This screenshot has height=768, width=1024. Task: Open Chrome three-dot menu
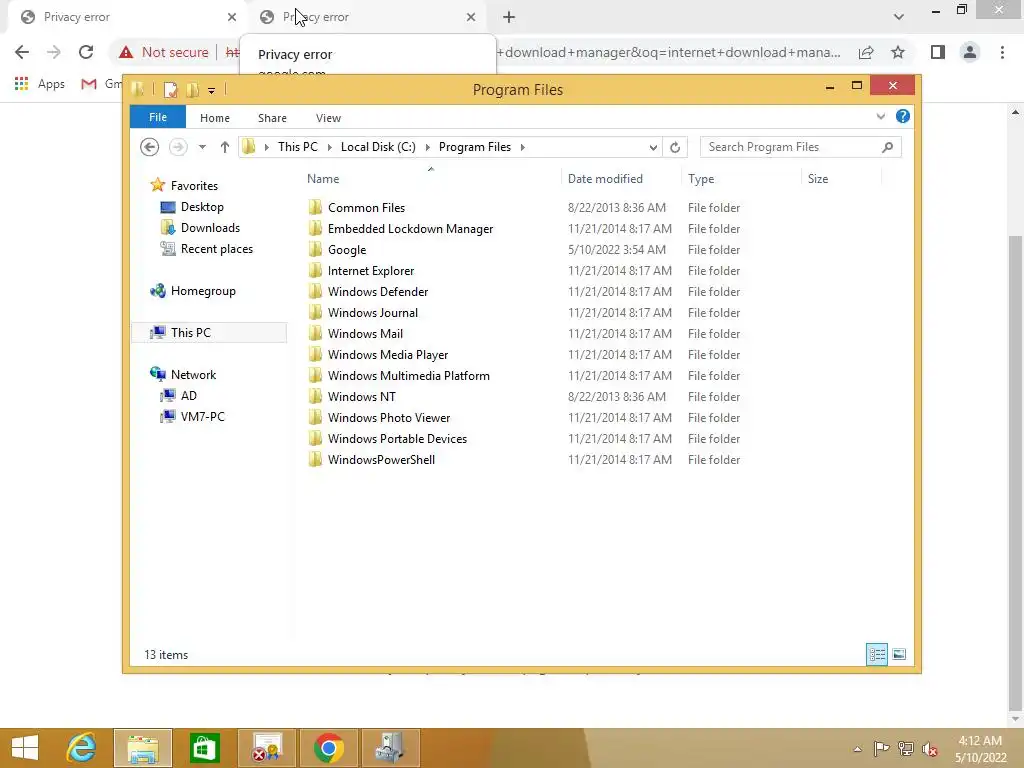coord(1002,52)
